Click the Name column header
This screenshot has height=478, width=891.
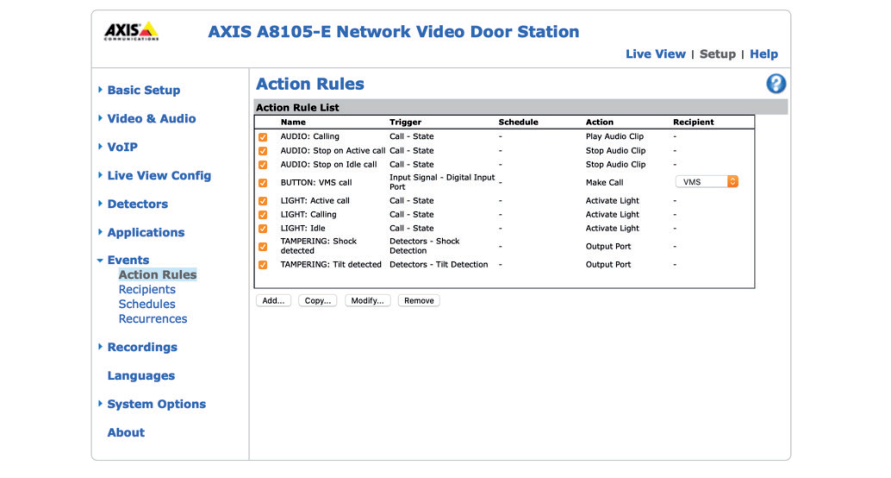pos(293,122)
